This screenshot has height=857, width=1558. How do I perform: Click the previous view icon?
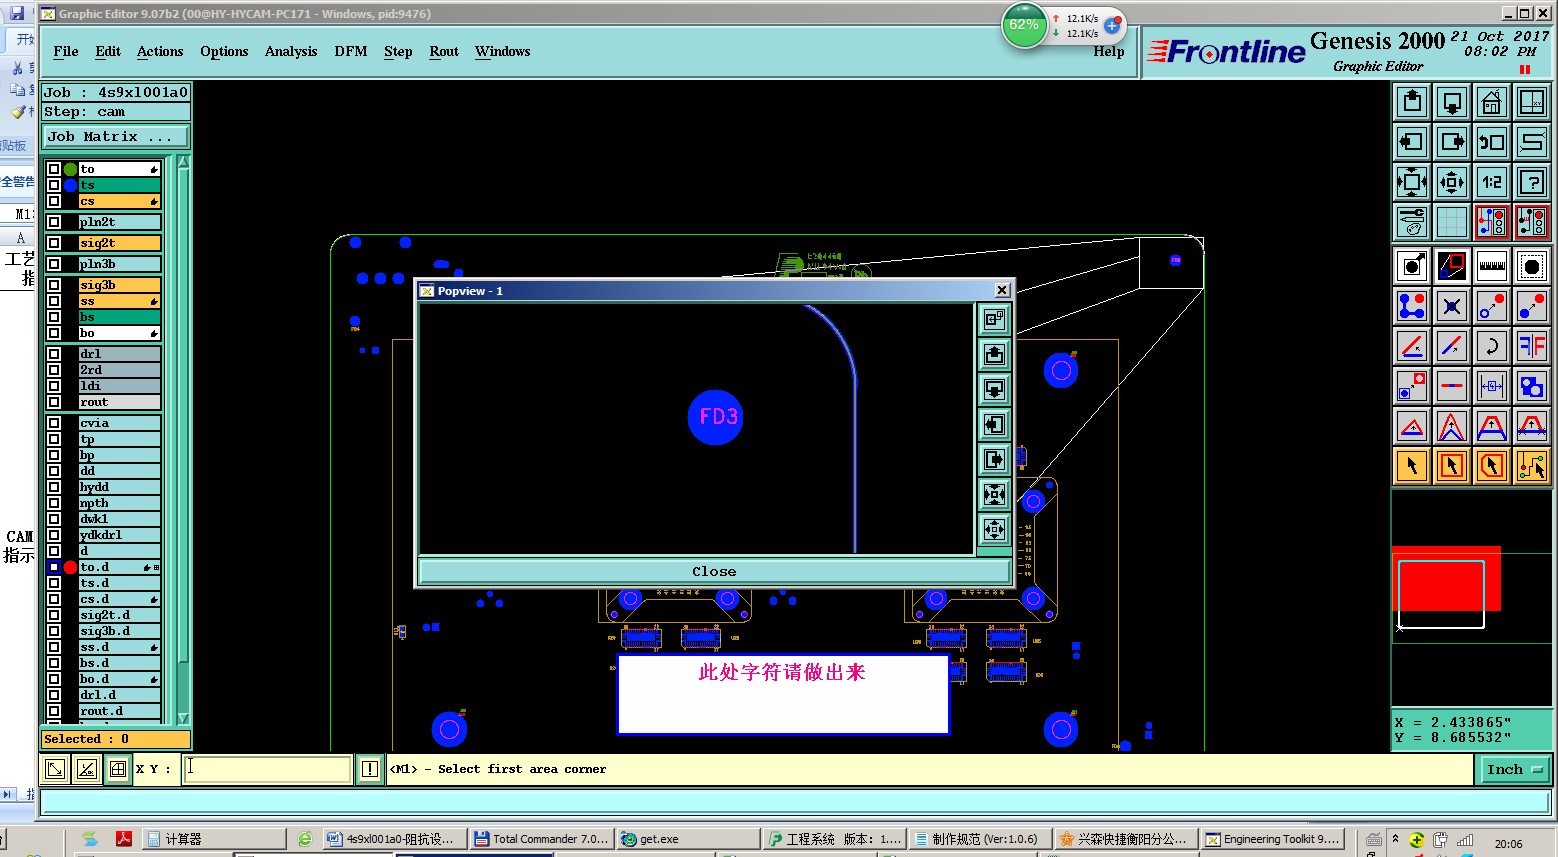[x=1492, y=142]
